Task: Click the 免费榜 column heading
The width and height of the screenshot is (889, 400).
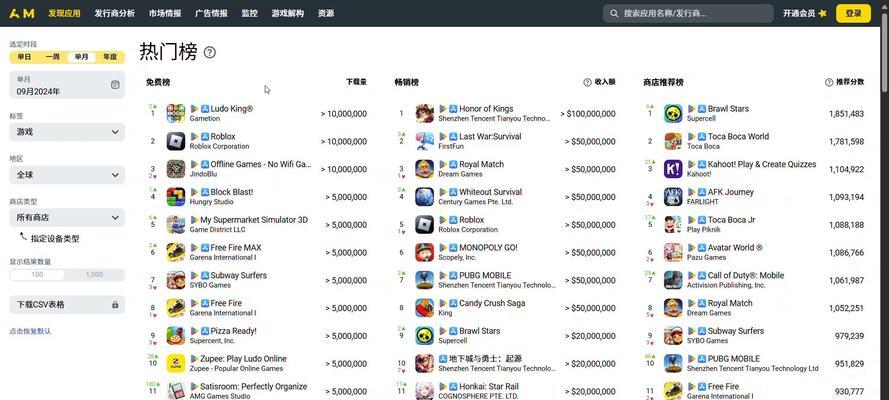Action: click(x=158, y=82)
